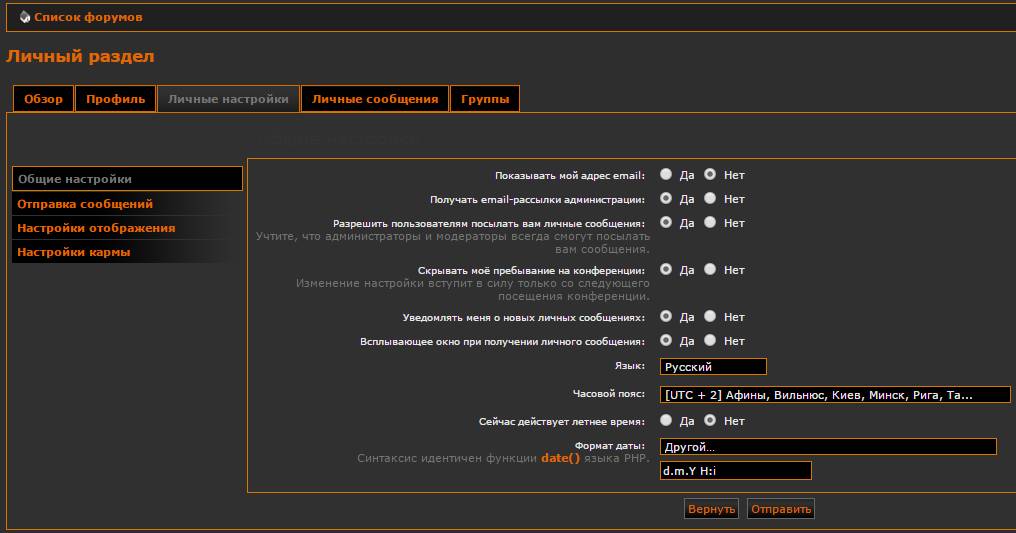Switch to the Обзор tab
This screenshot has height=533, width=1016.
click(43, 99)
